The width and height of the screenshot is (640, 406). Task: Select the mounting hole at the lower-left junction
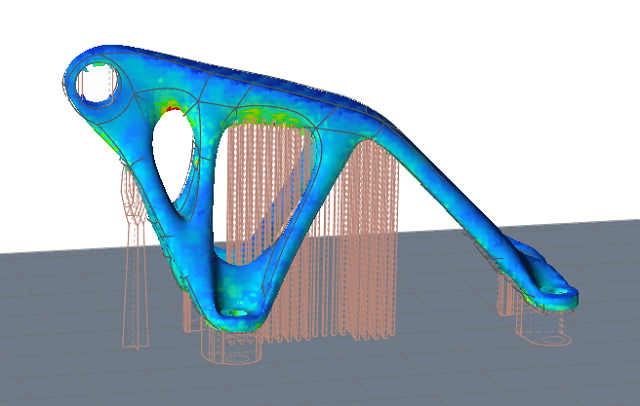(x=237, y=311)
